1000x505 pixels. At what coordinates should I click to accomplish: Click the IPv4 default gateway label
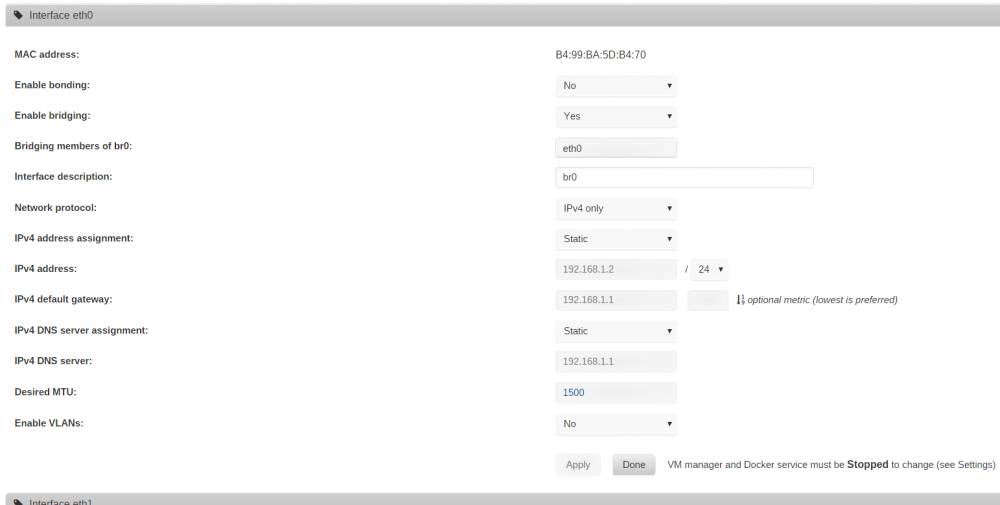pos(63,300)
